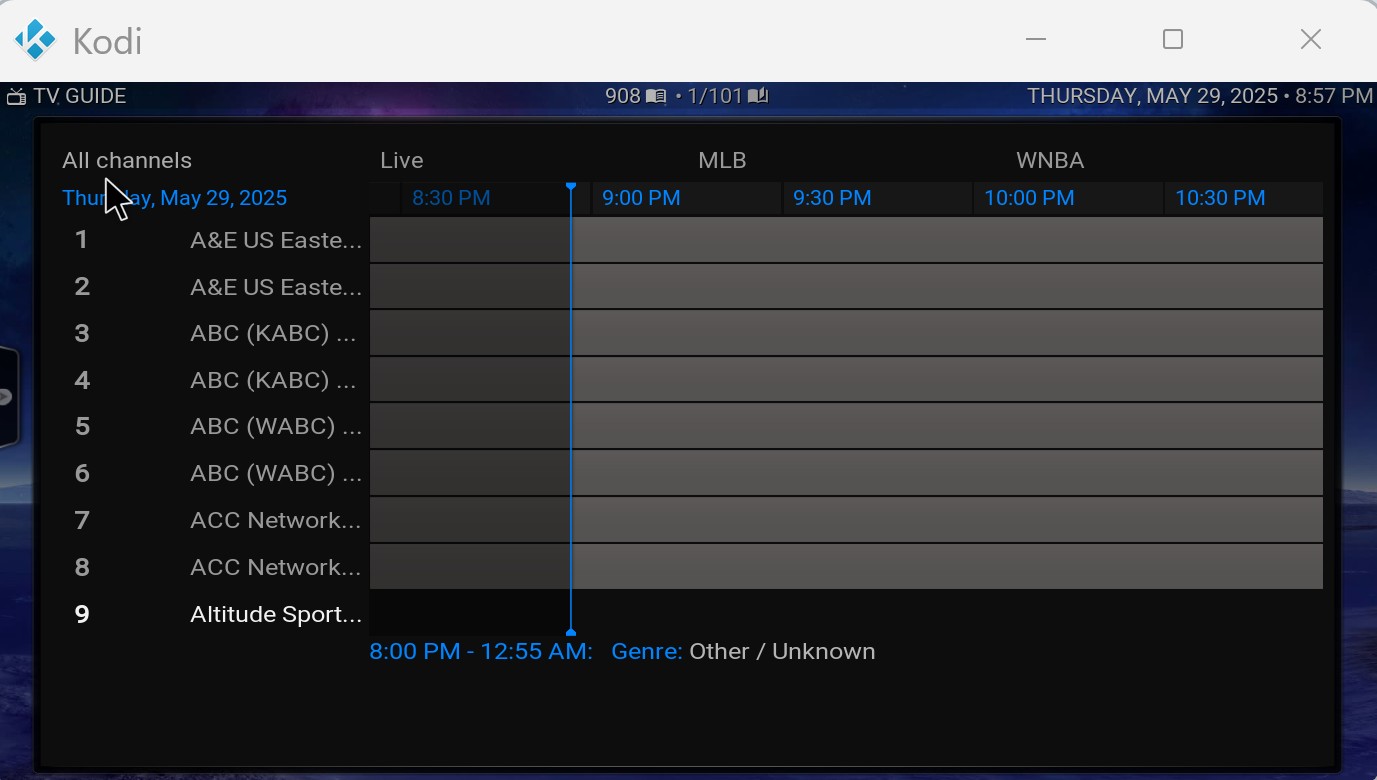Select channel 1 A&E US Eastern

tap(216, 240)
